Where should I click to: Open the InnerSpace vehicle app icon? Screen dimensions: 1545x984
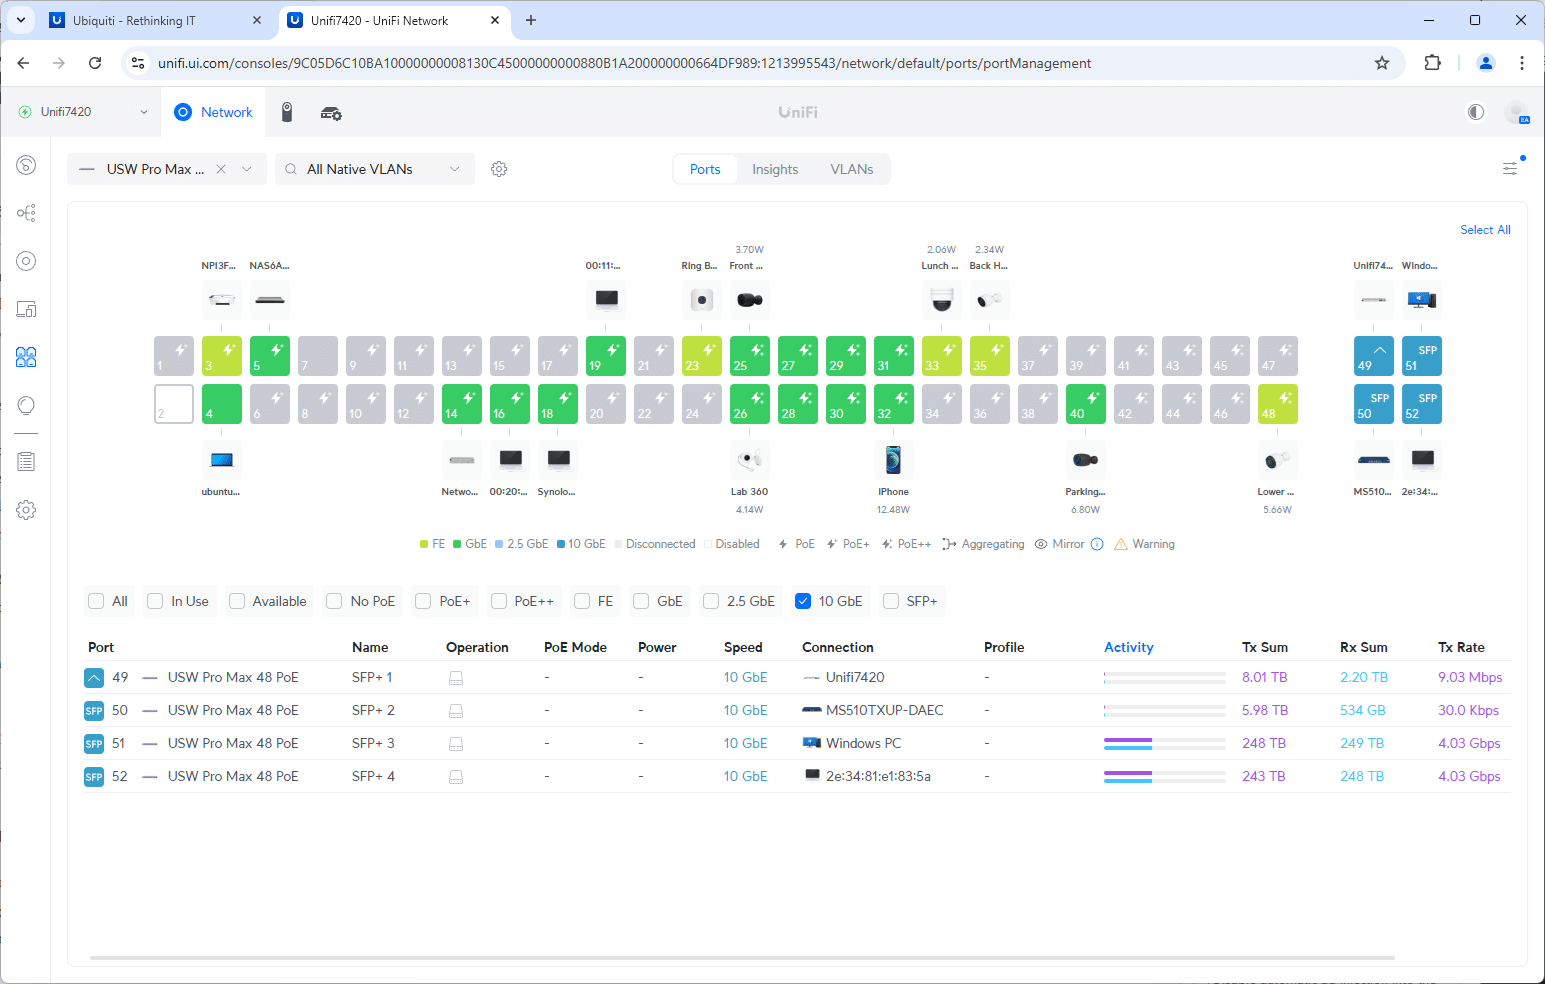click(331, 113)
